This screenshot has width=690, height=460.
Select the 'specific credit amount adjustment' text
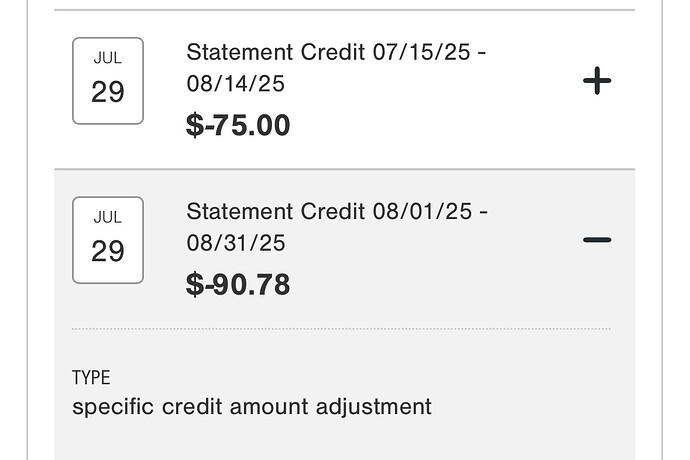click(x=252, y=407)
